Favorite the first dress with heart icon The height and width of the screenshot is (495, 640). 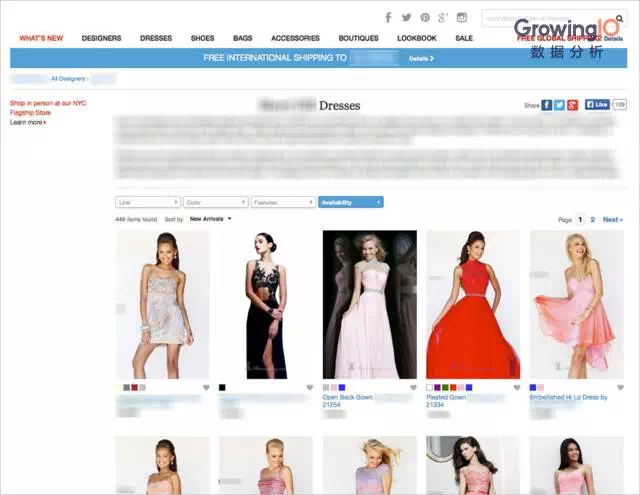pos(206,388)
